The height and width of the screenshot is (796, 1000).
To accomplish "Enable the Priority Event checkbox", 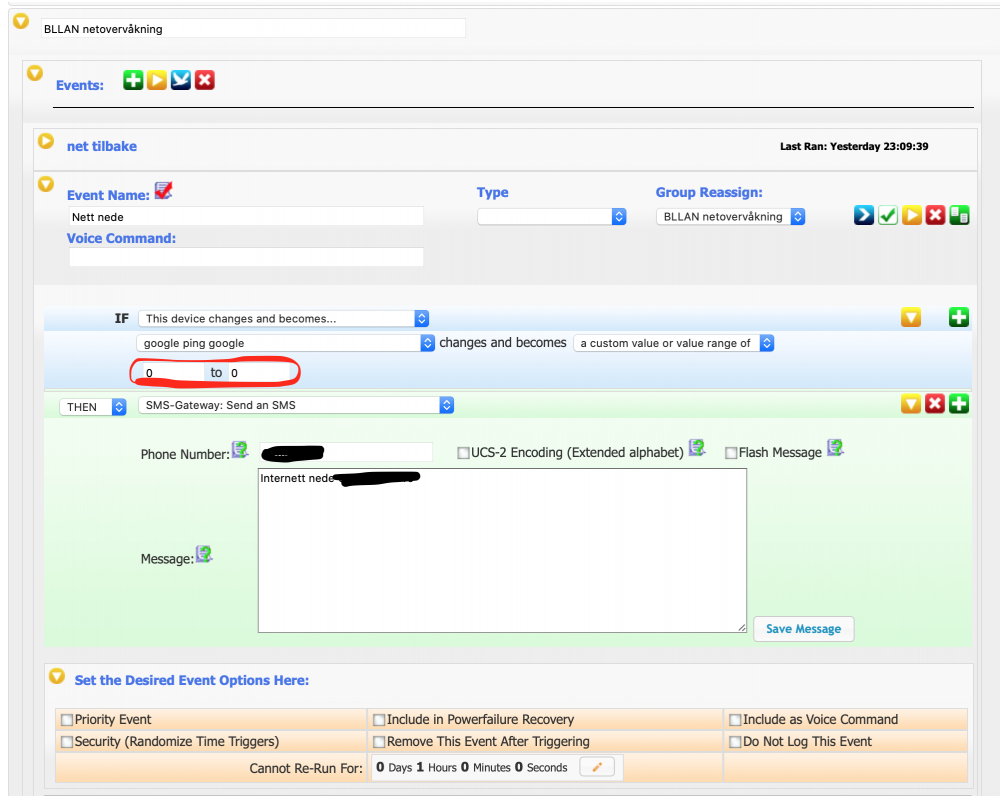I will [x=67, y=720].
